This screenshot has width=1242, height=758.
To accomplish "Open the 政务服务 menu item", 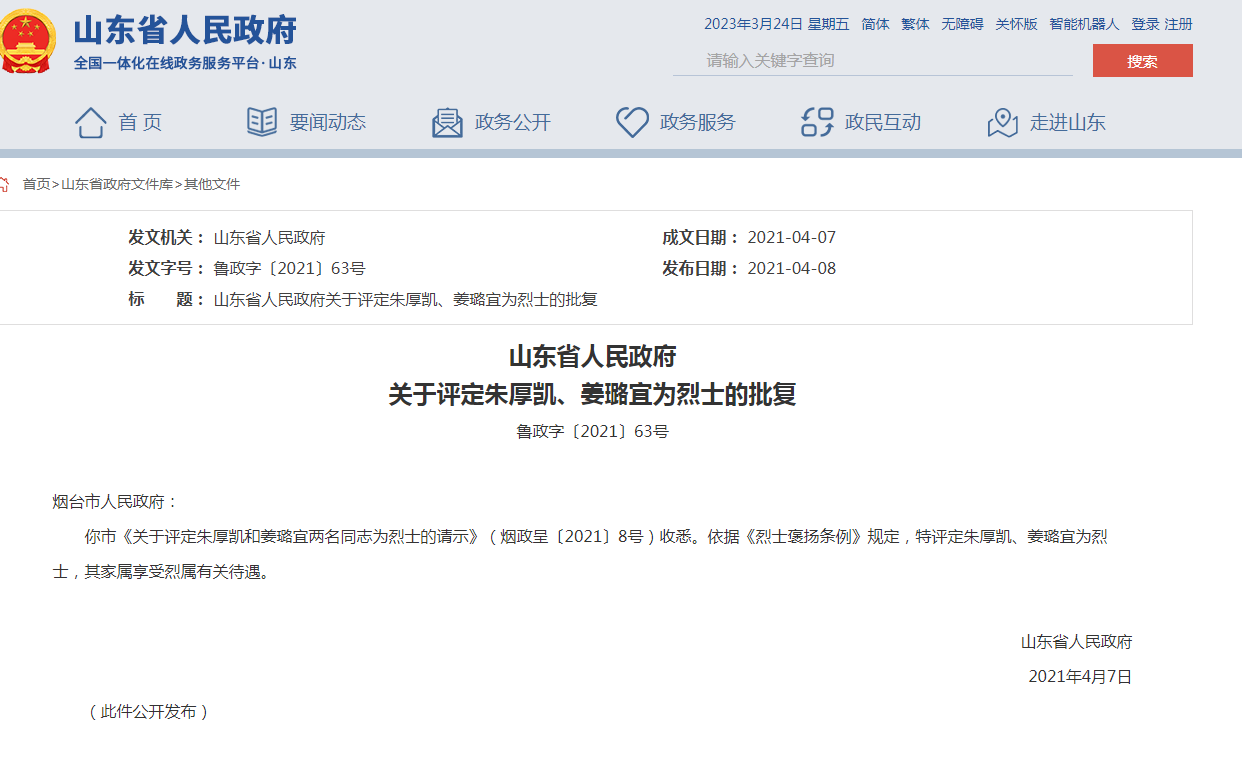I will point(698,122).
